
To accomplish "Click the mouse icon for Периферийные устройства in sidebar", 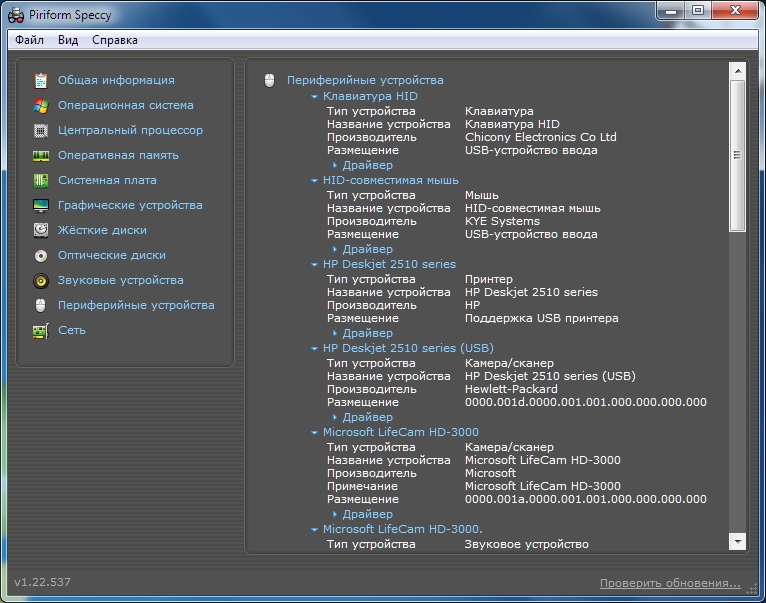I will pos(41,305).
